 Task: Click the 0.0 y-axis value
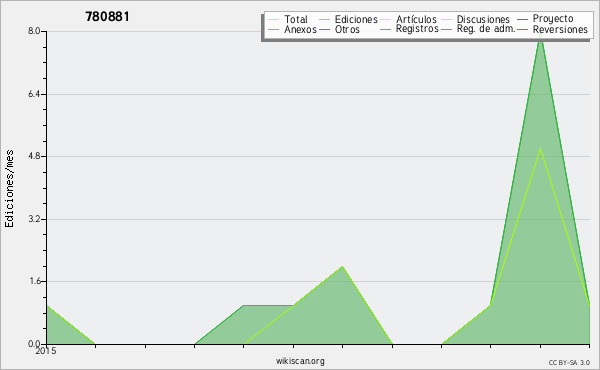(x=34, y=344)
